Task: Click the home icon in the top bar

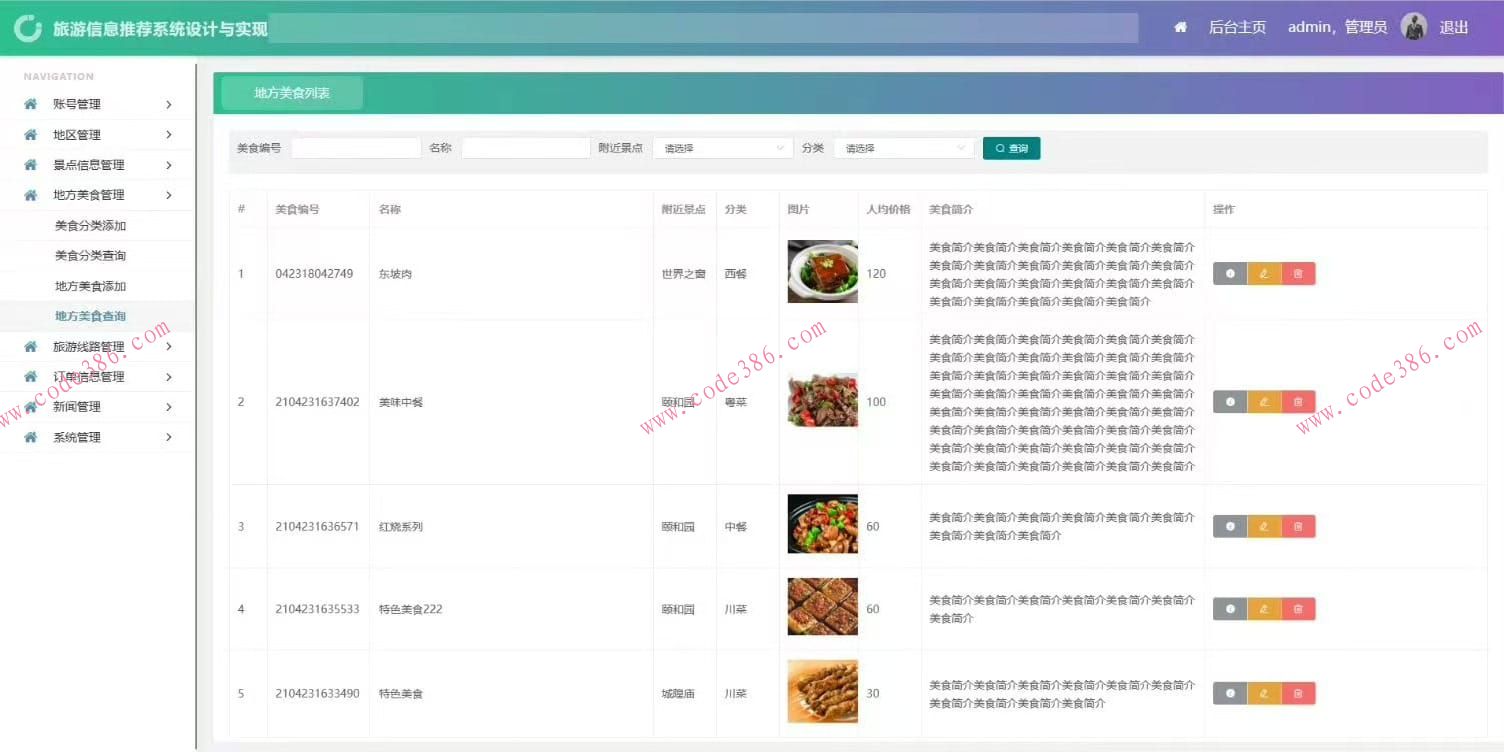Action: coord(1180,27)
